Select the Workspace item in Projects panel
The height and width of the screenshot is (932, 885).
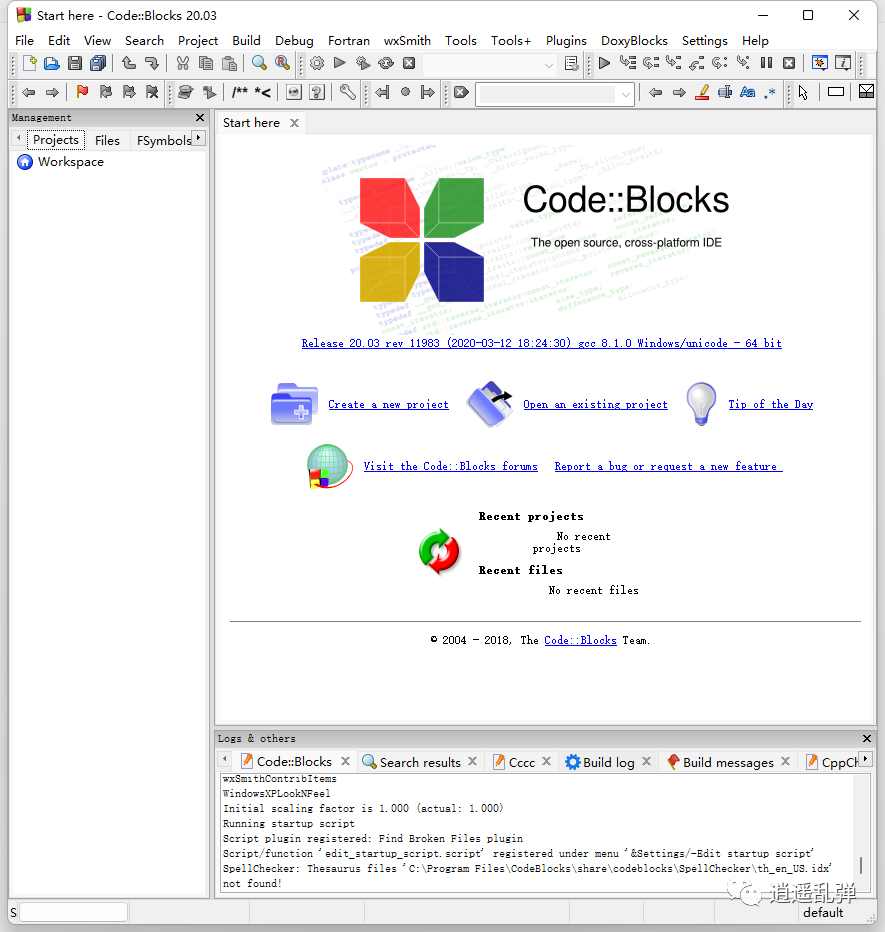tap(69, 161)
